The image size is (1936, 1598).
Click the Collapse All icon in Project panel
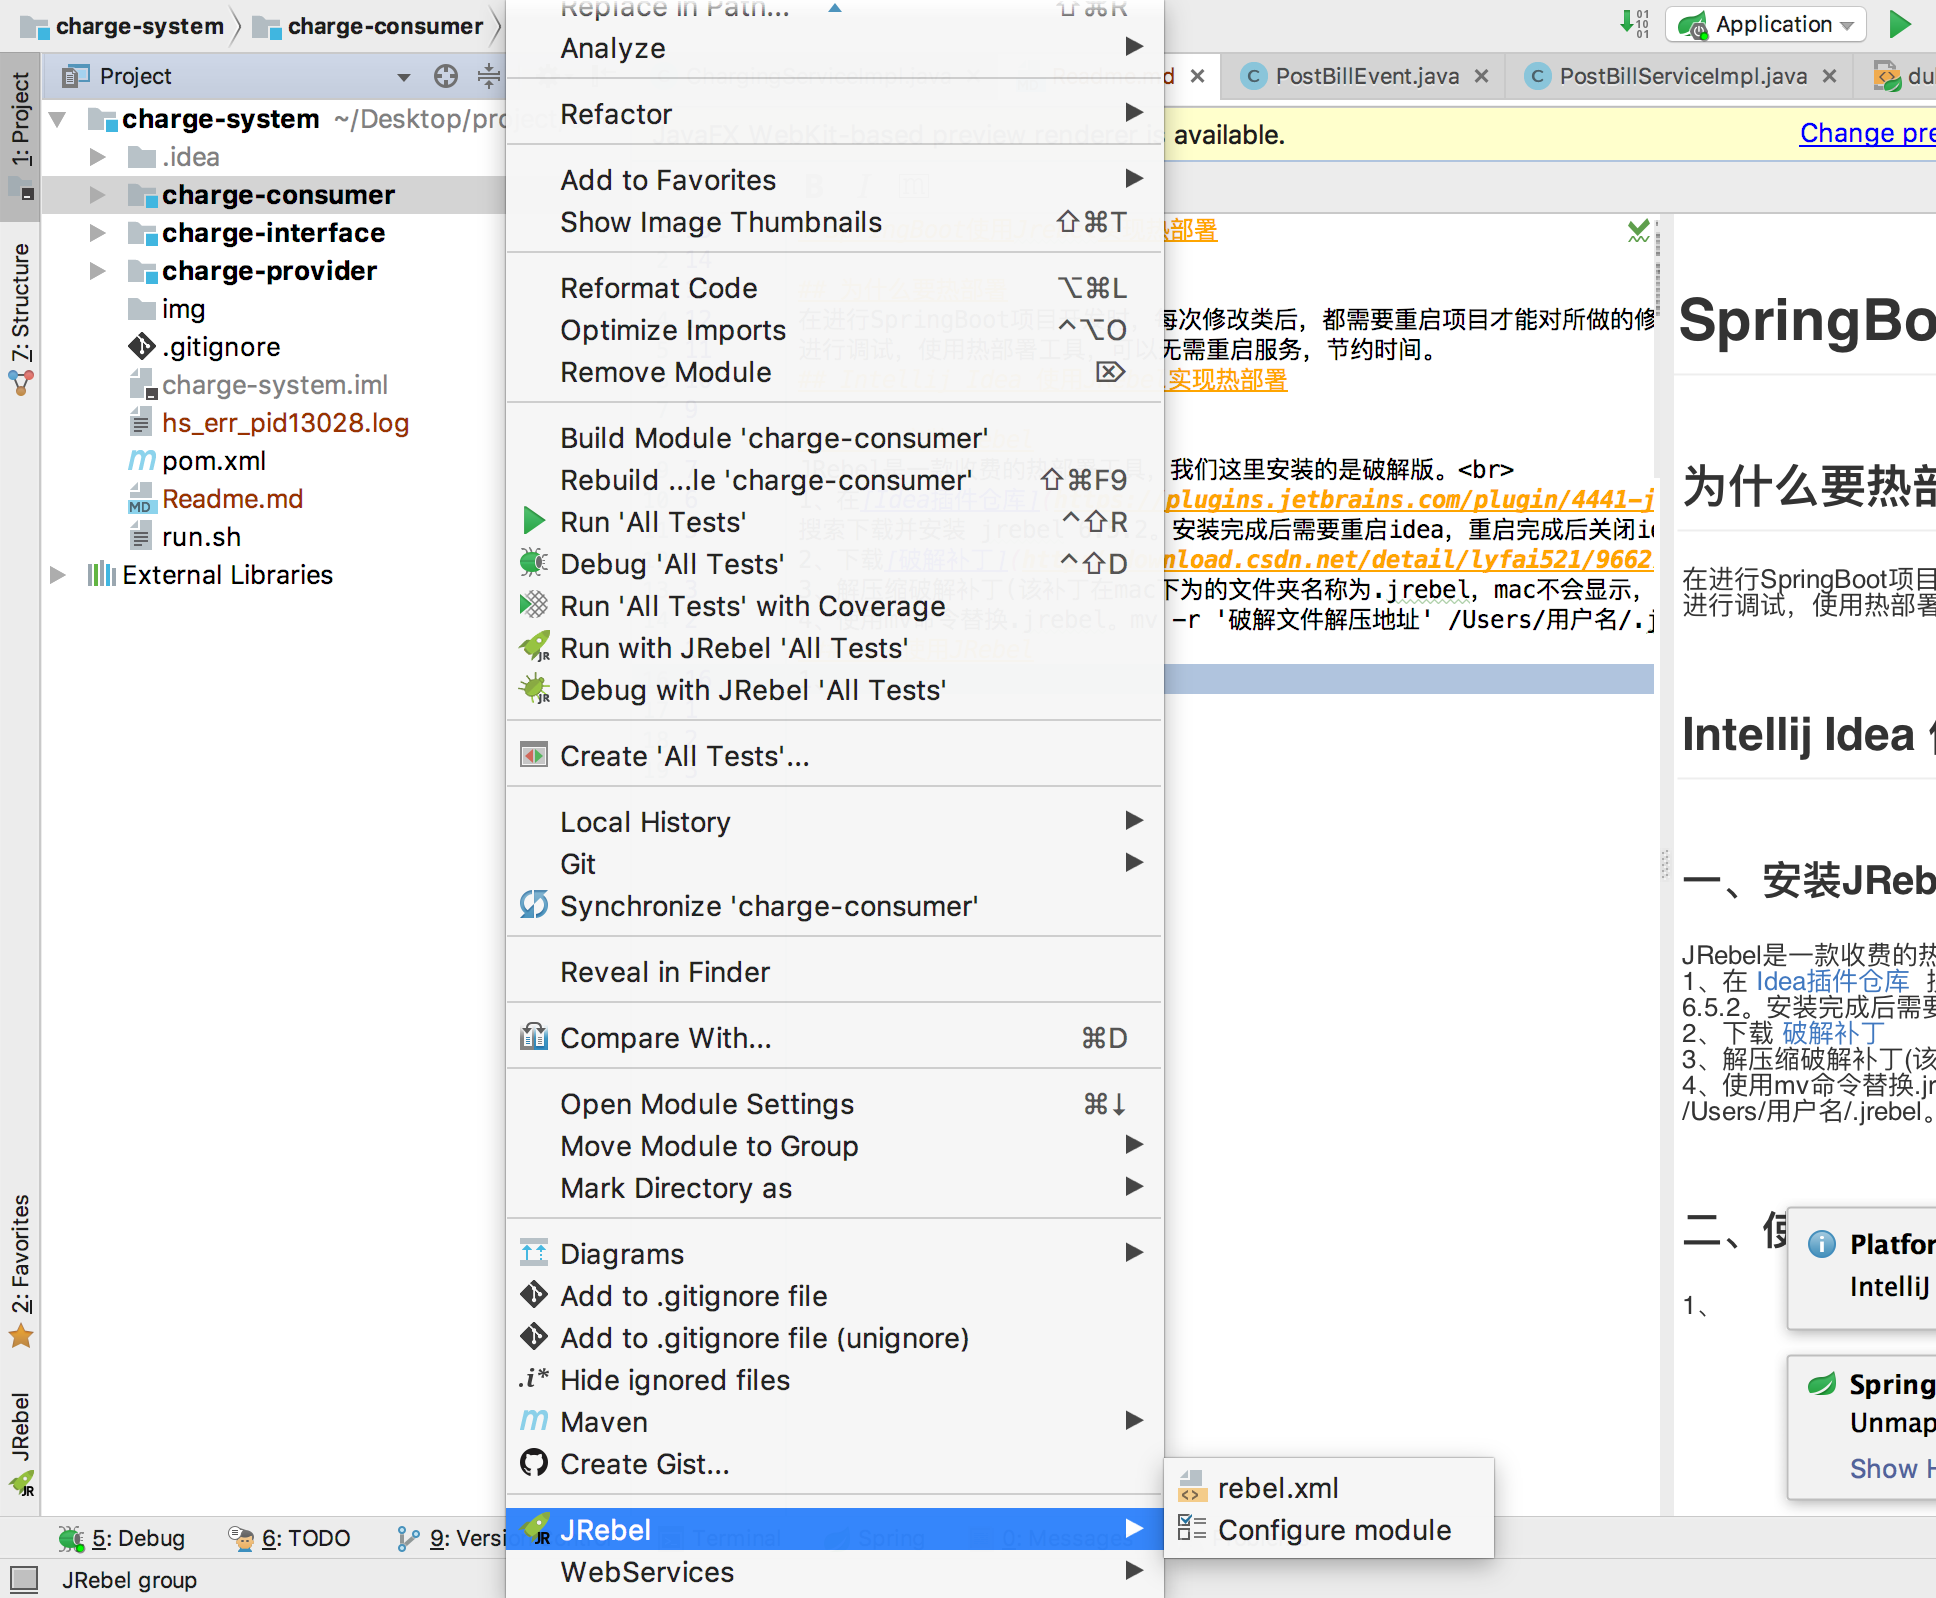(488, 76)
